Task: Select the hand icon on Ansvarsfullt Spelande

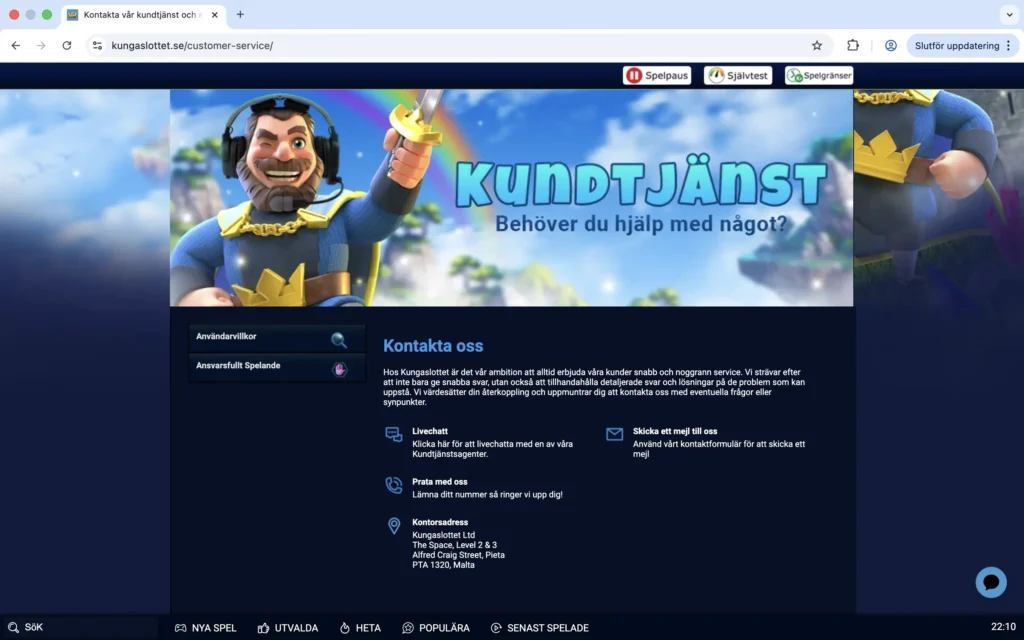Action: 339,370
